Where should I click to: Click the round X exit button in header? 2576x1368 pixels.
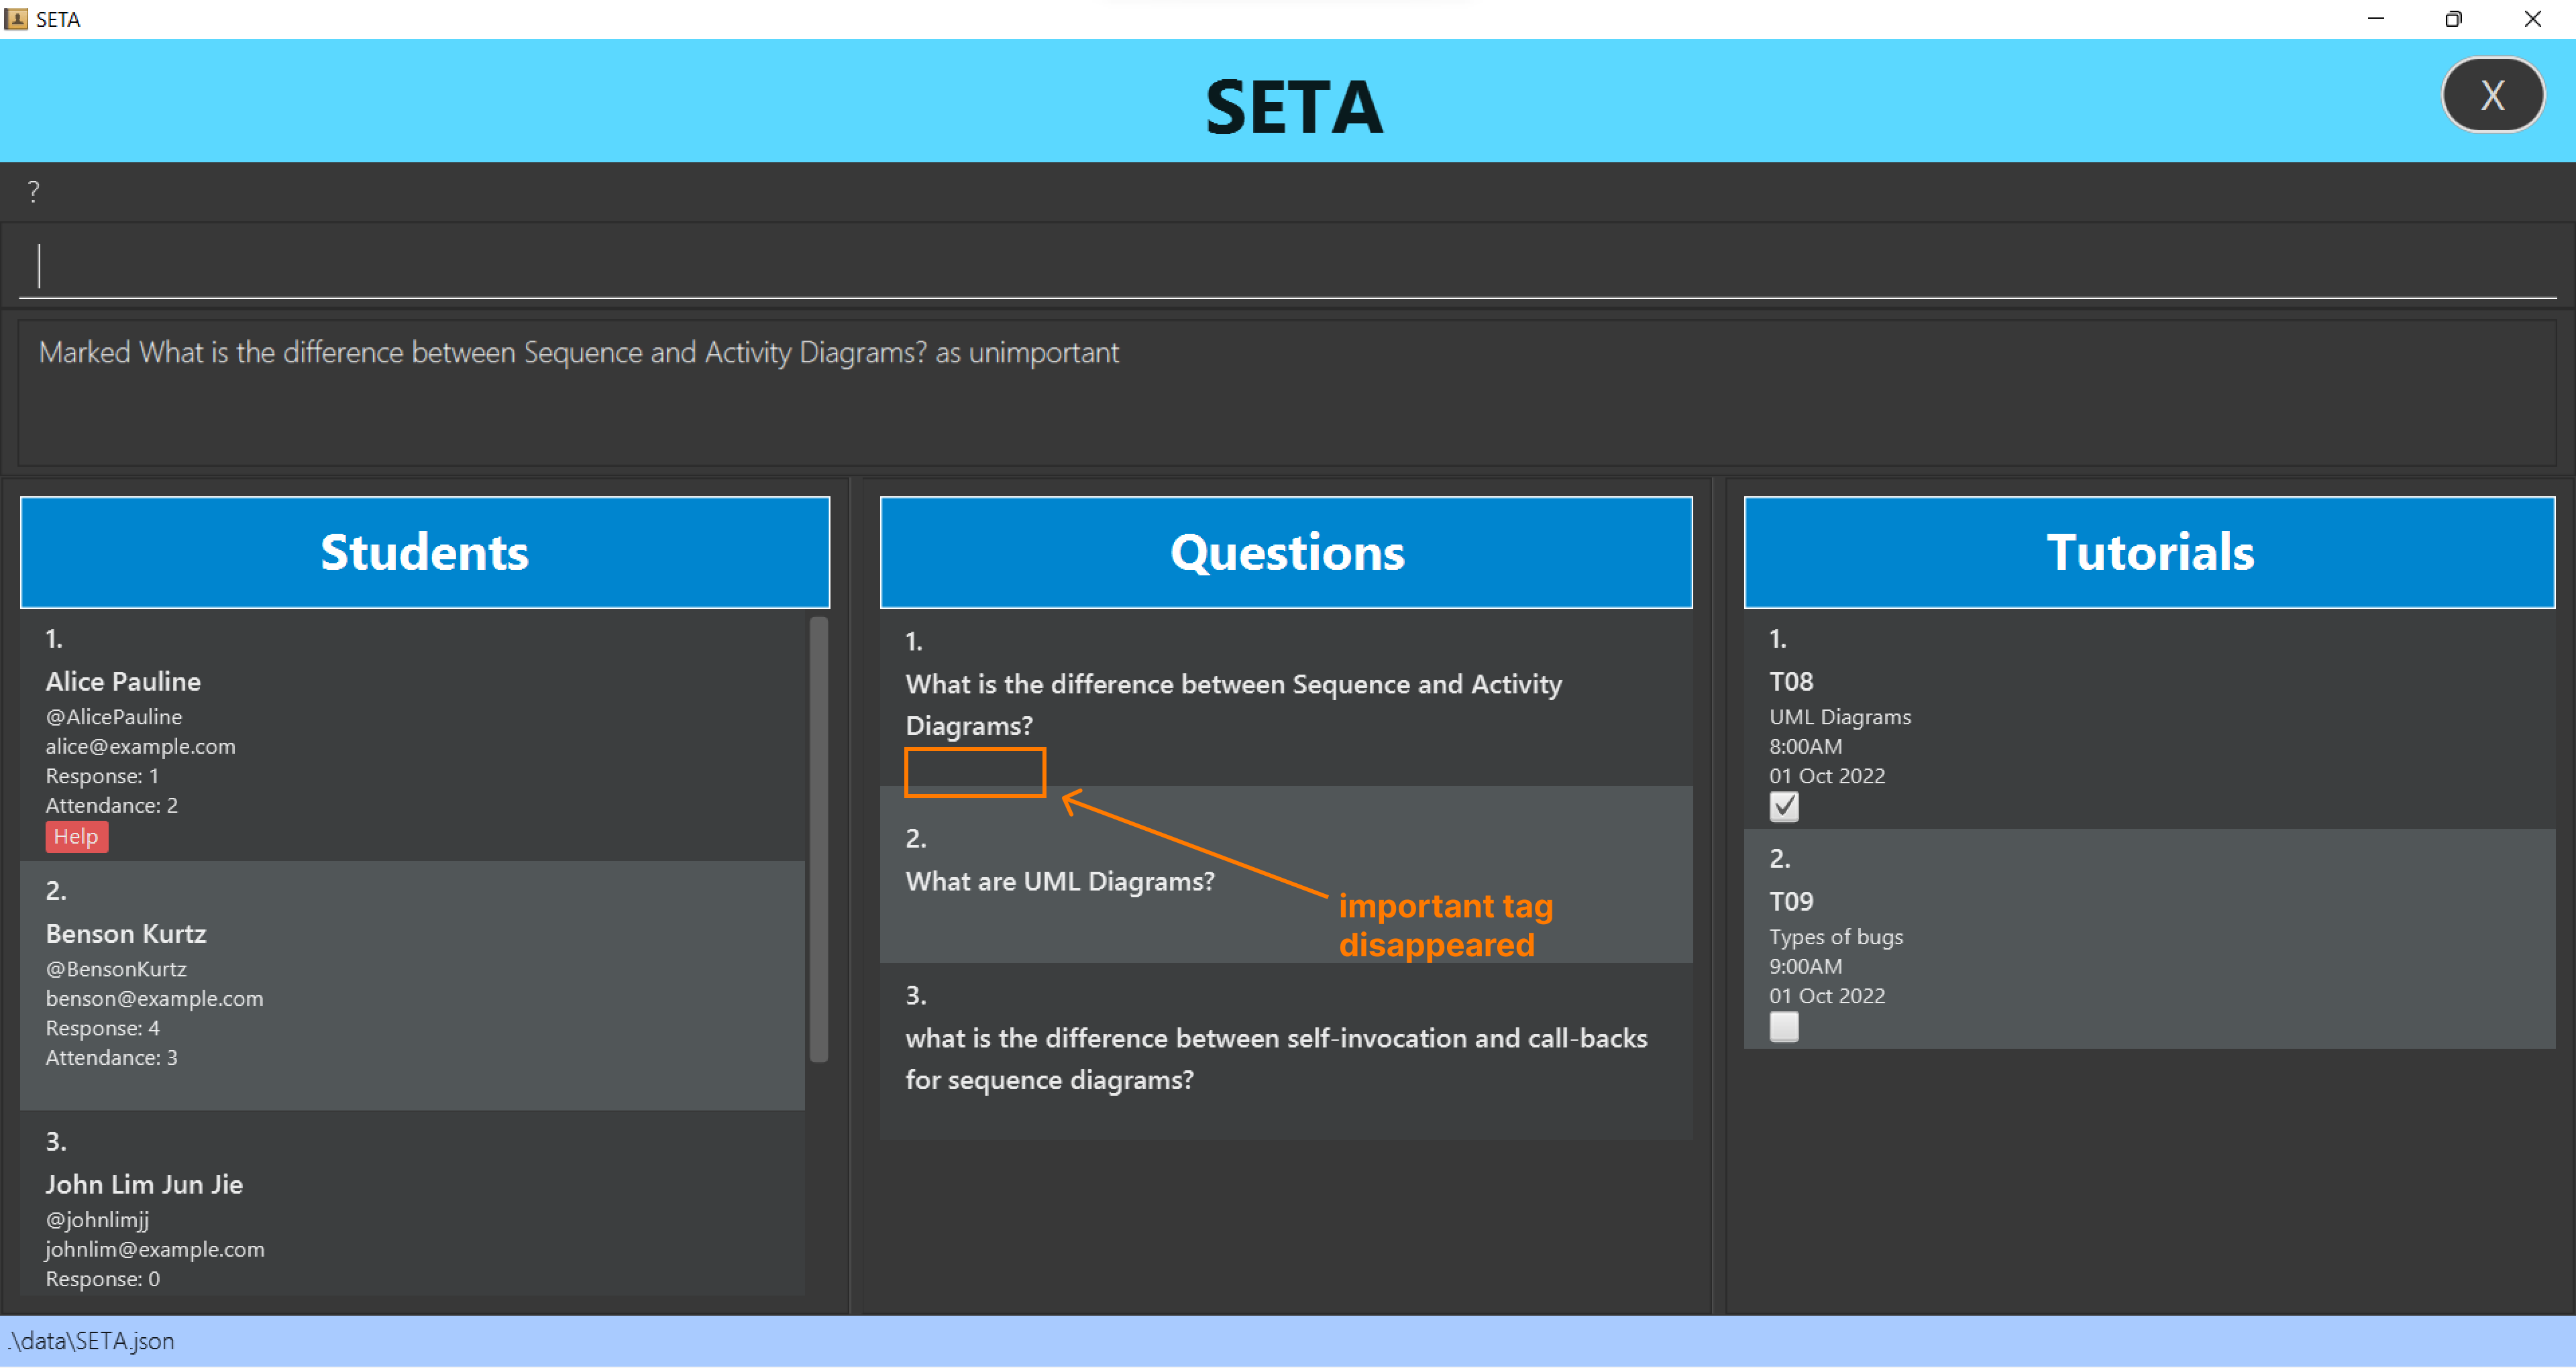point(2492,95)
